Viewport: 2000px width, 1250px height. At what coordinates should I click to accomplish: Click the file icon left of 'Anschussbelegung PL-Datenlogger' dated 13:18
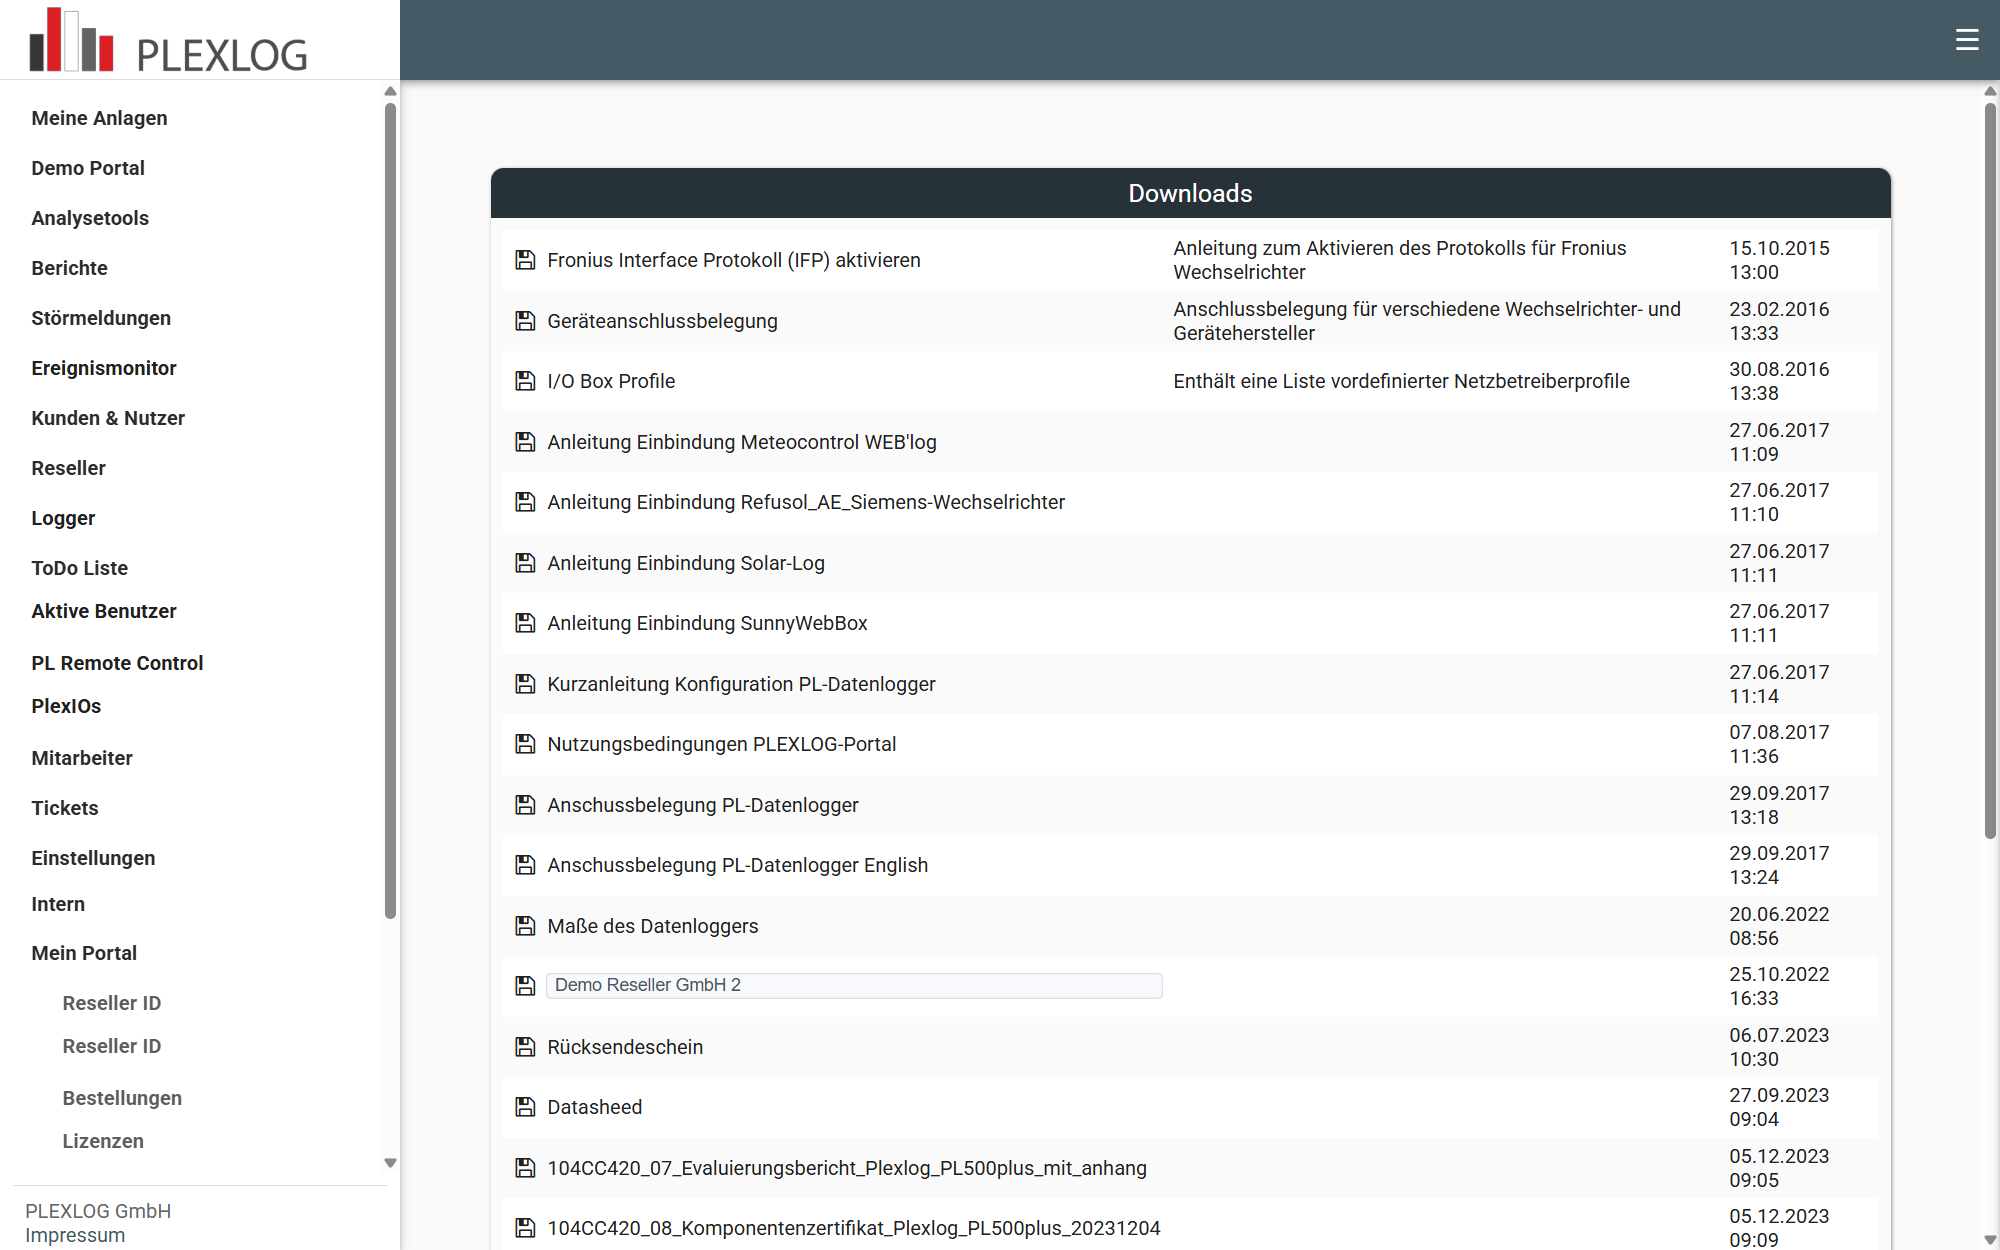point(525,805)
